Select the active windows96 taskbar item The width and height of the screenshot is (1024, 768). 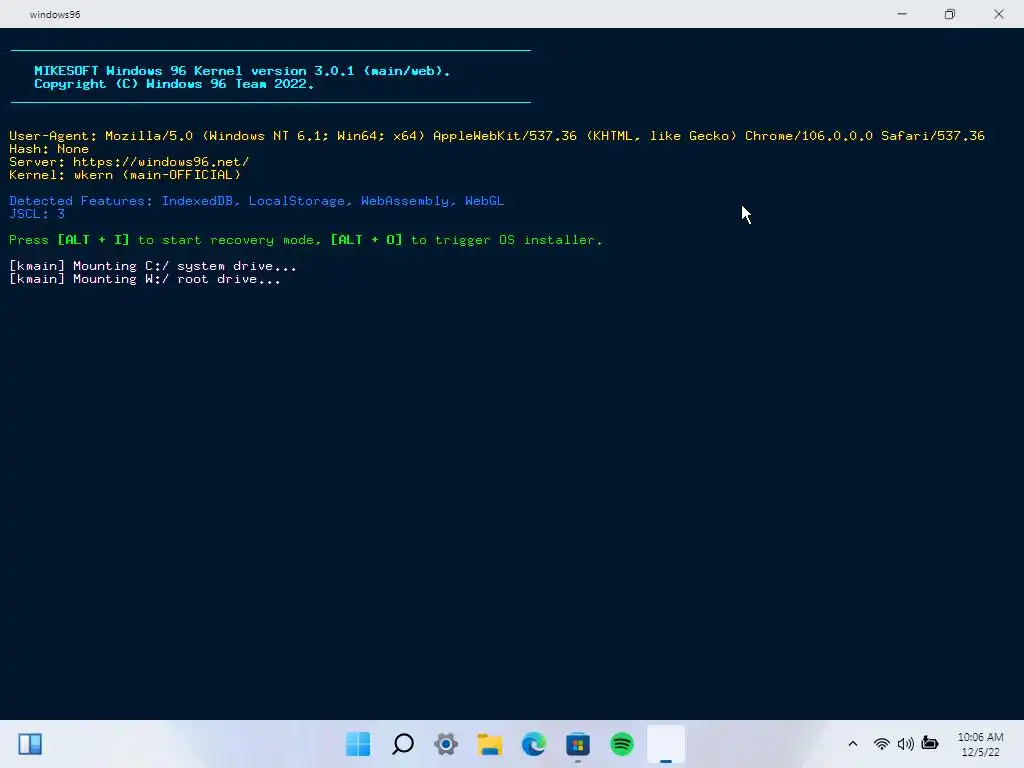point(665,744)
